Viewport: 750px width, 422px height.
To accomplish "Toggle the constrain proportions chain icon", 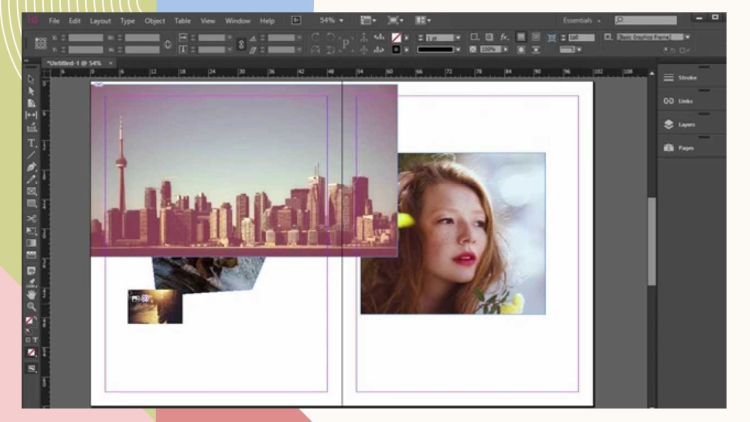I will click(x=239, y=43).
